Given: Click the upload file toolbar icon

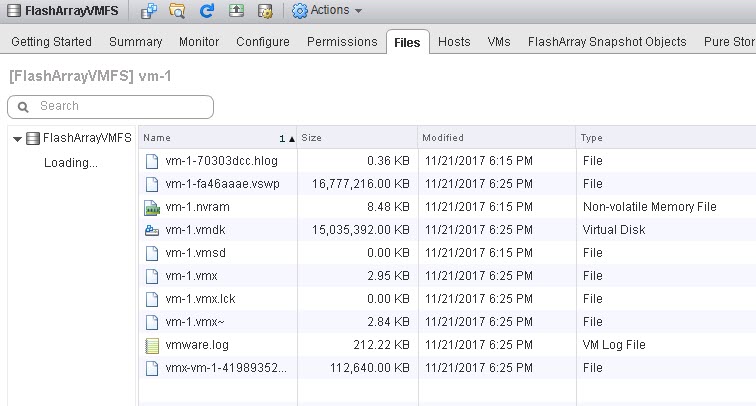Looking at the screenshot, I should click(236, 11).
